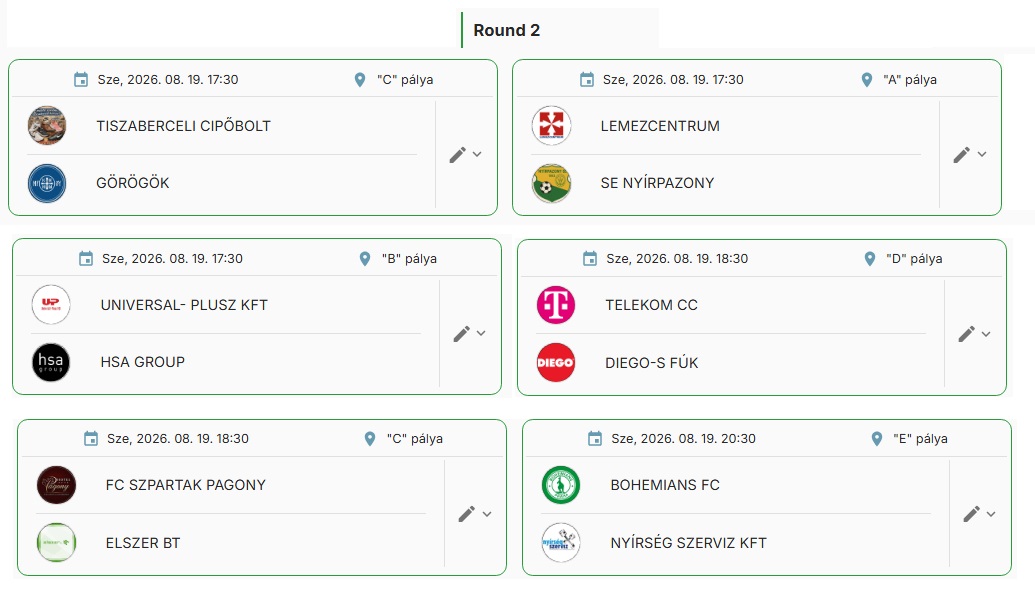Open dropdown arrow for HSA Group match
This screenshot has height=589, width=1035.
point(481,333)
